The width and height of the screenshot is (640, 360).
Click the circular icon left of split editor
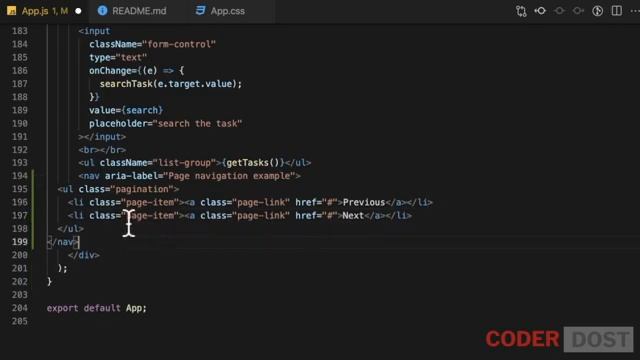[x=598, y=11]
